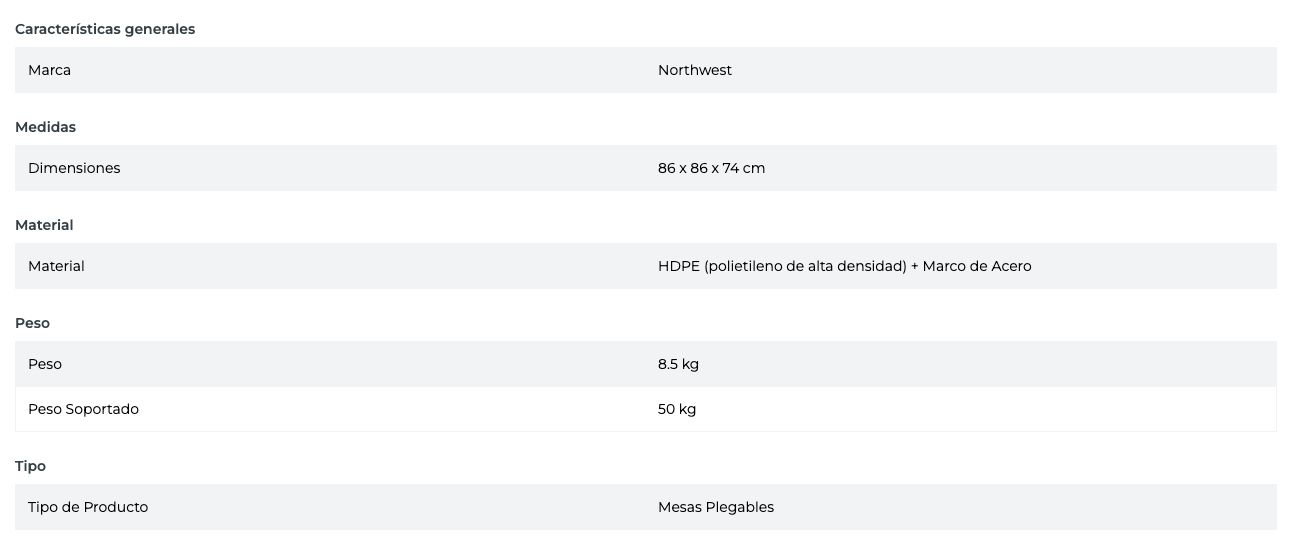1294x544 pixels.
Task: Click the 'Tipo de Producto' row label
Action: 88,507
